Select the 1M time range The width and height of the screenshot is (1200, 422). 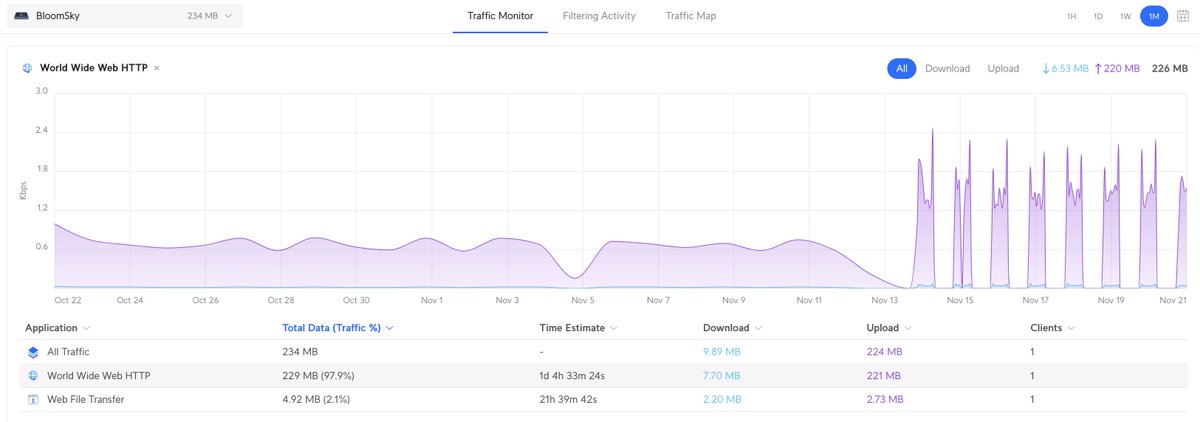pyautogui.click(x=1153, y=16)
